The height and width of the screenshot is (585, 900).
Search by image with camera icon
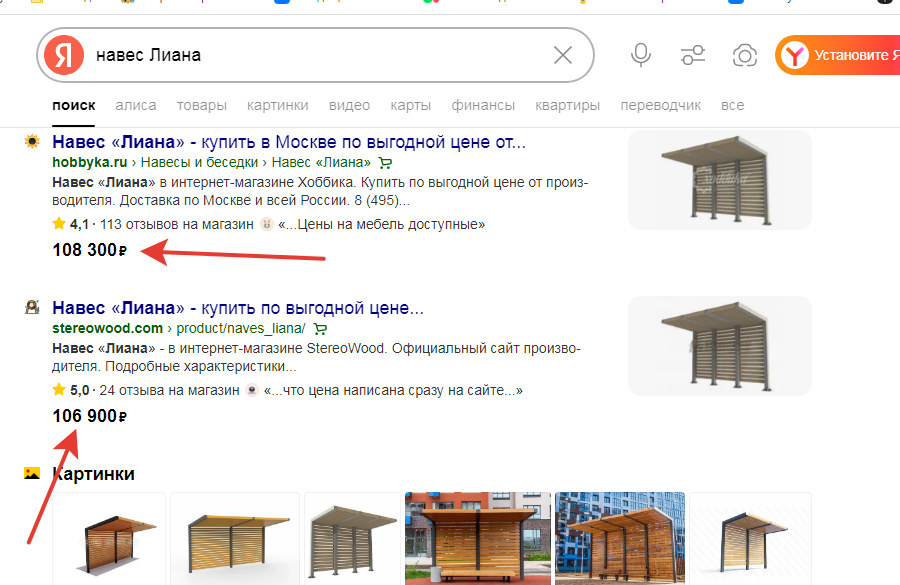pos(744,56)
